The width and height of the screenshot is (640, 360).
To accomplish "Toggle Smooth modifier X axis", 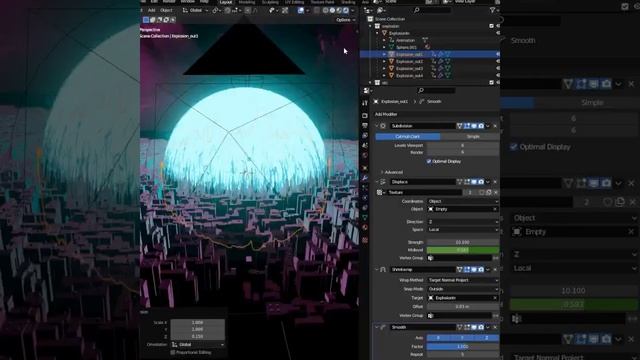I will click(x=438, y=338).
